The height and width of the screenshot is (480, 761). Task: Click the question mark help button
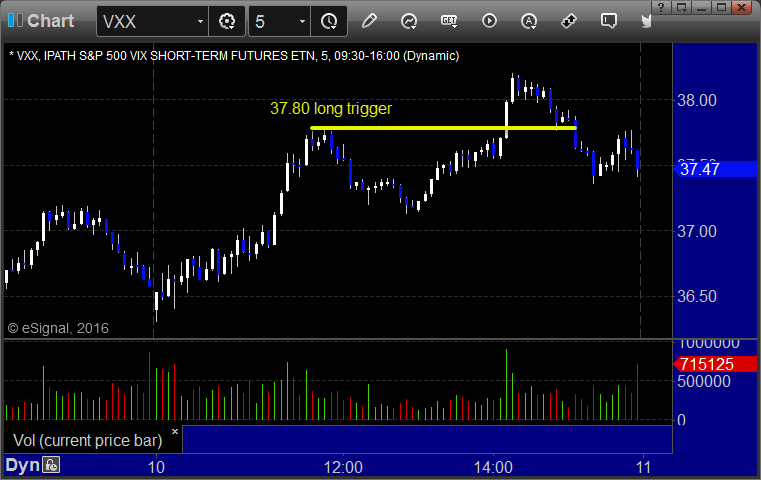(x=661, y=7)
